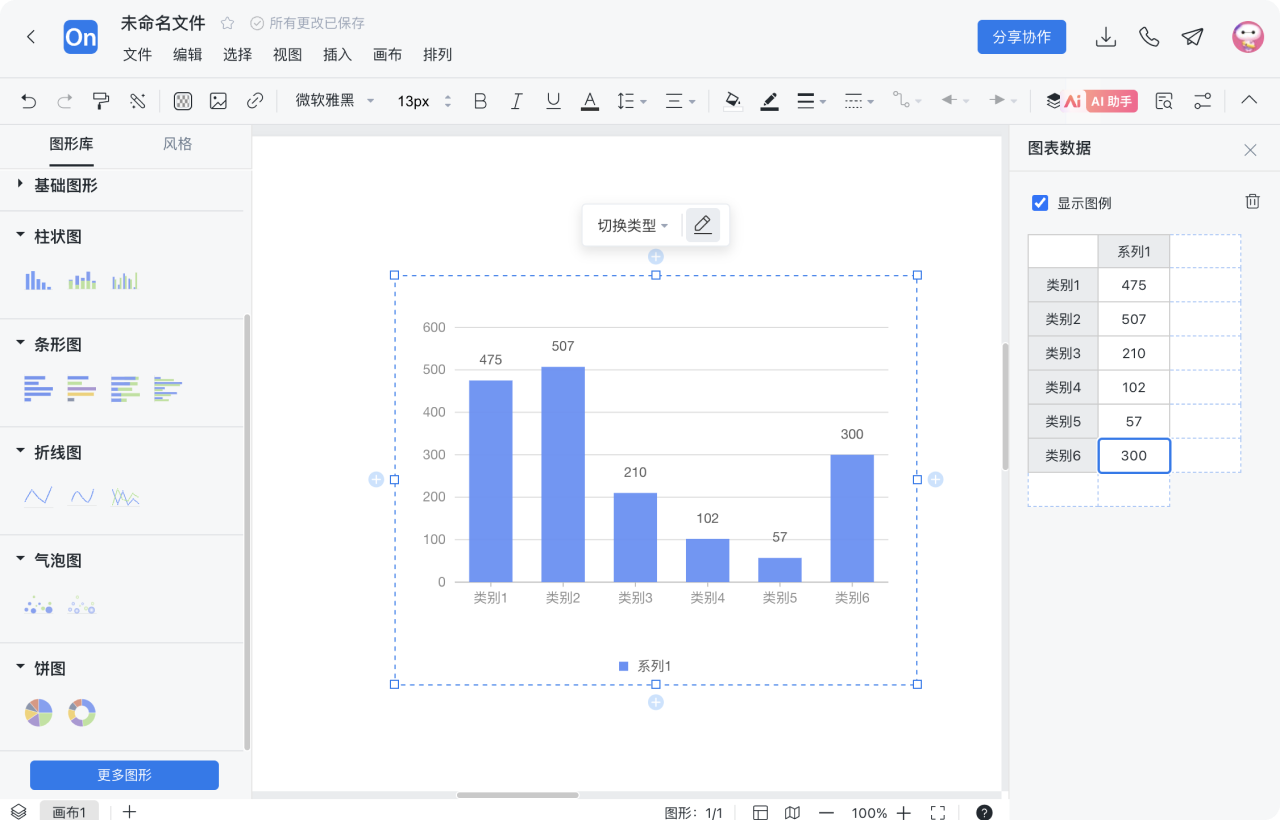Click the 分享协作 button

[x=1021, y=36]
